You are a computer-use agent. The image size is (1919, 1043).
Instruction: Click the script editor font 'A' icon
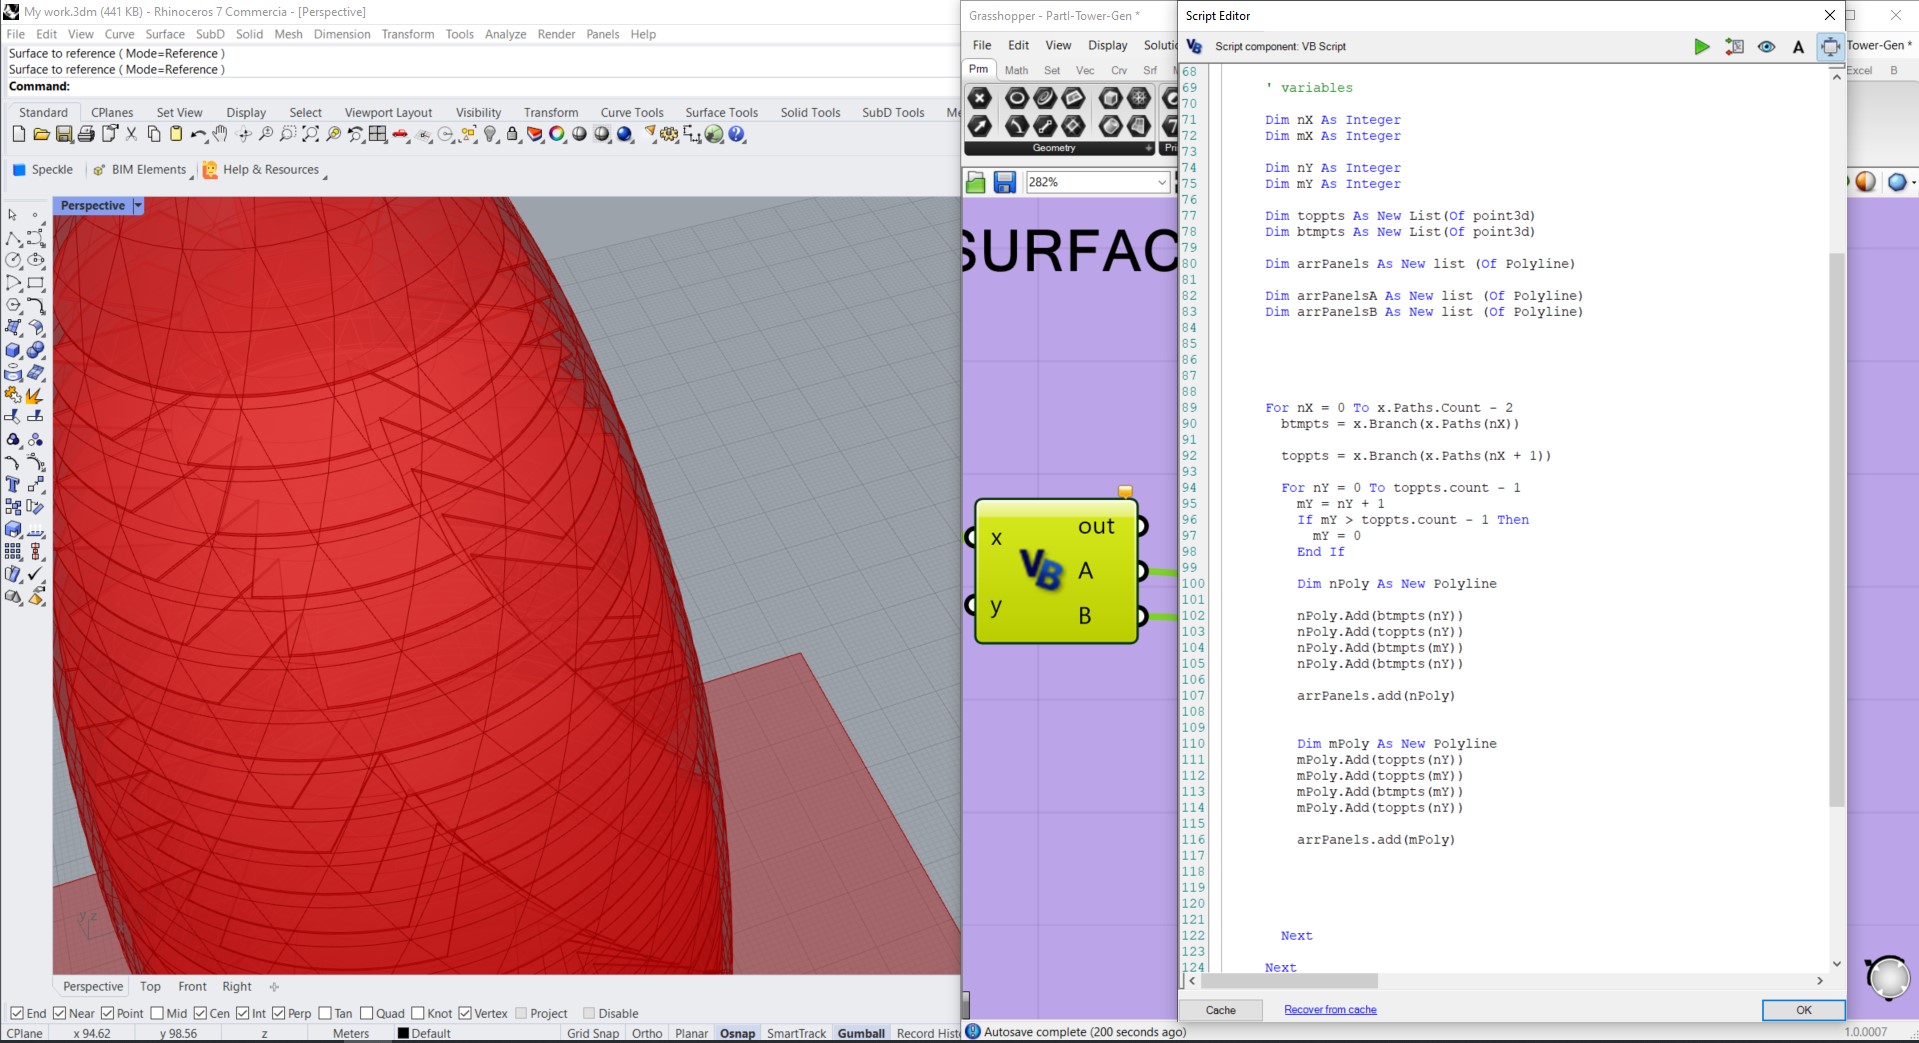1798,46
